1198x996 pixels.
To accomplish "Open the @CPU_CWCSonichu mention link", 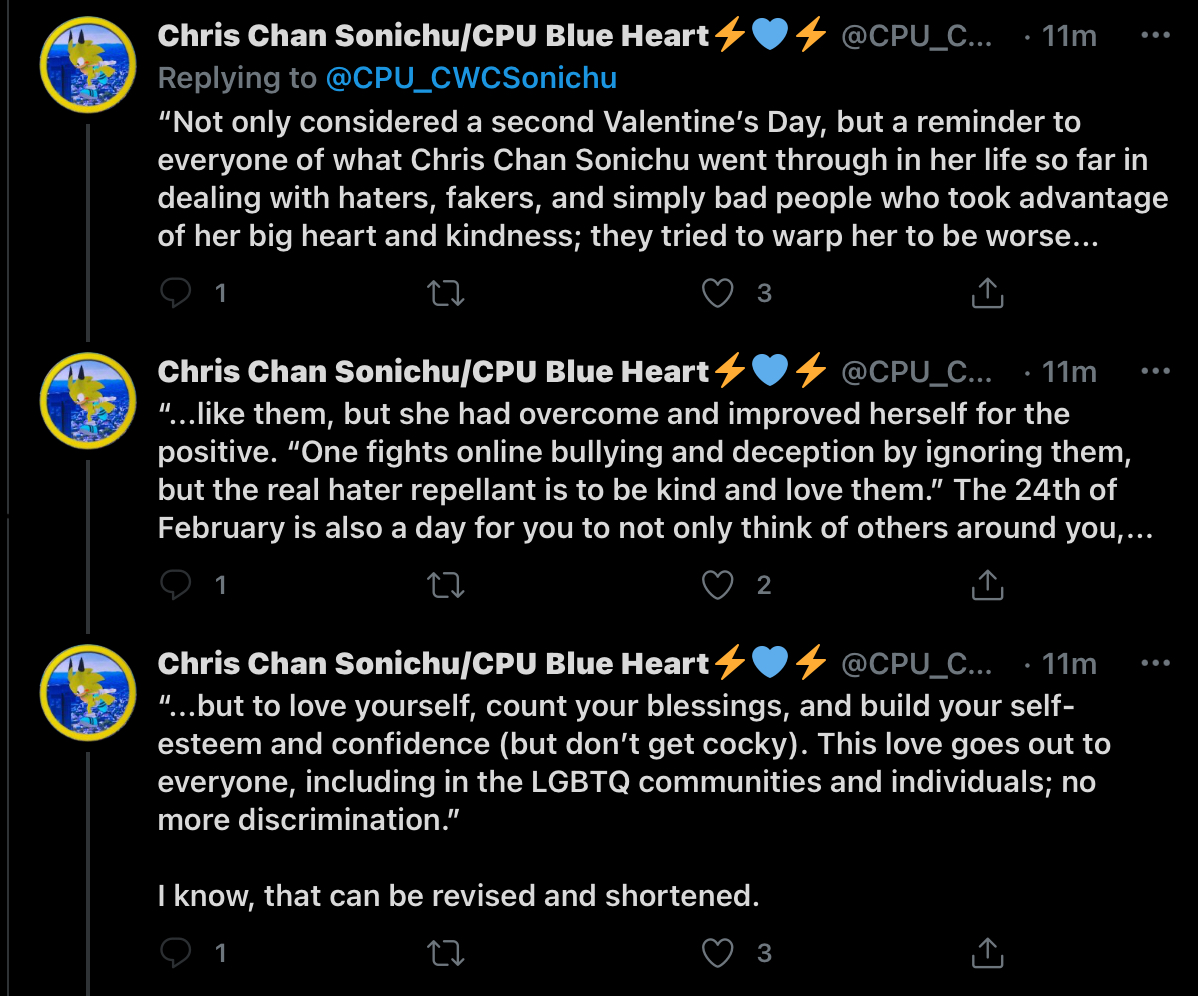I will tap(471, 78).
